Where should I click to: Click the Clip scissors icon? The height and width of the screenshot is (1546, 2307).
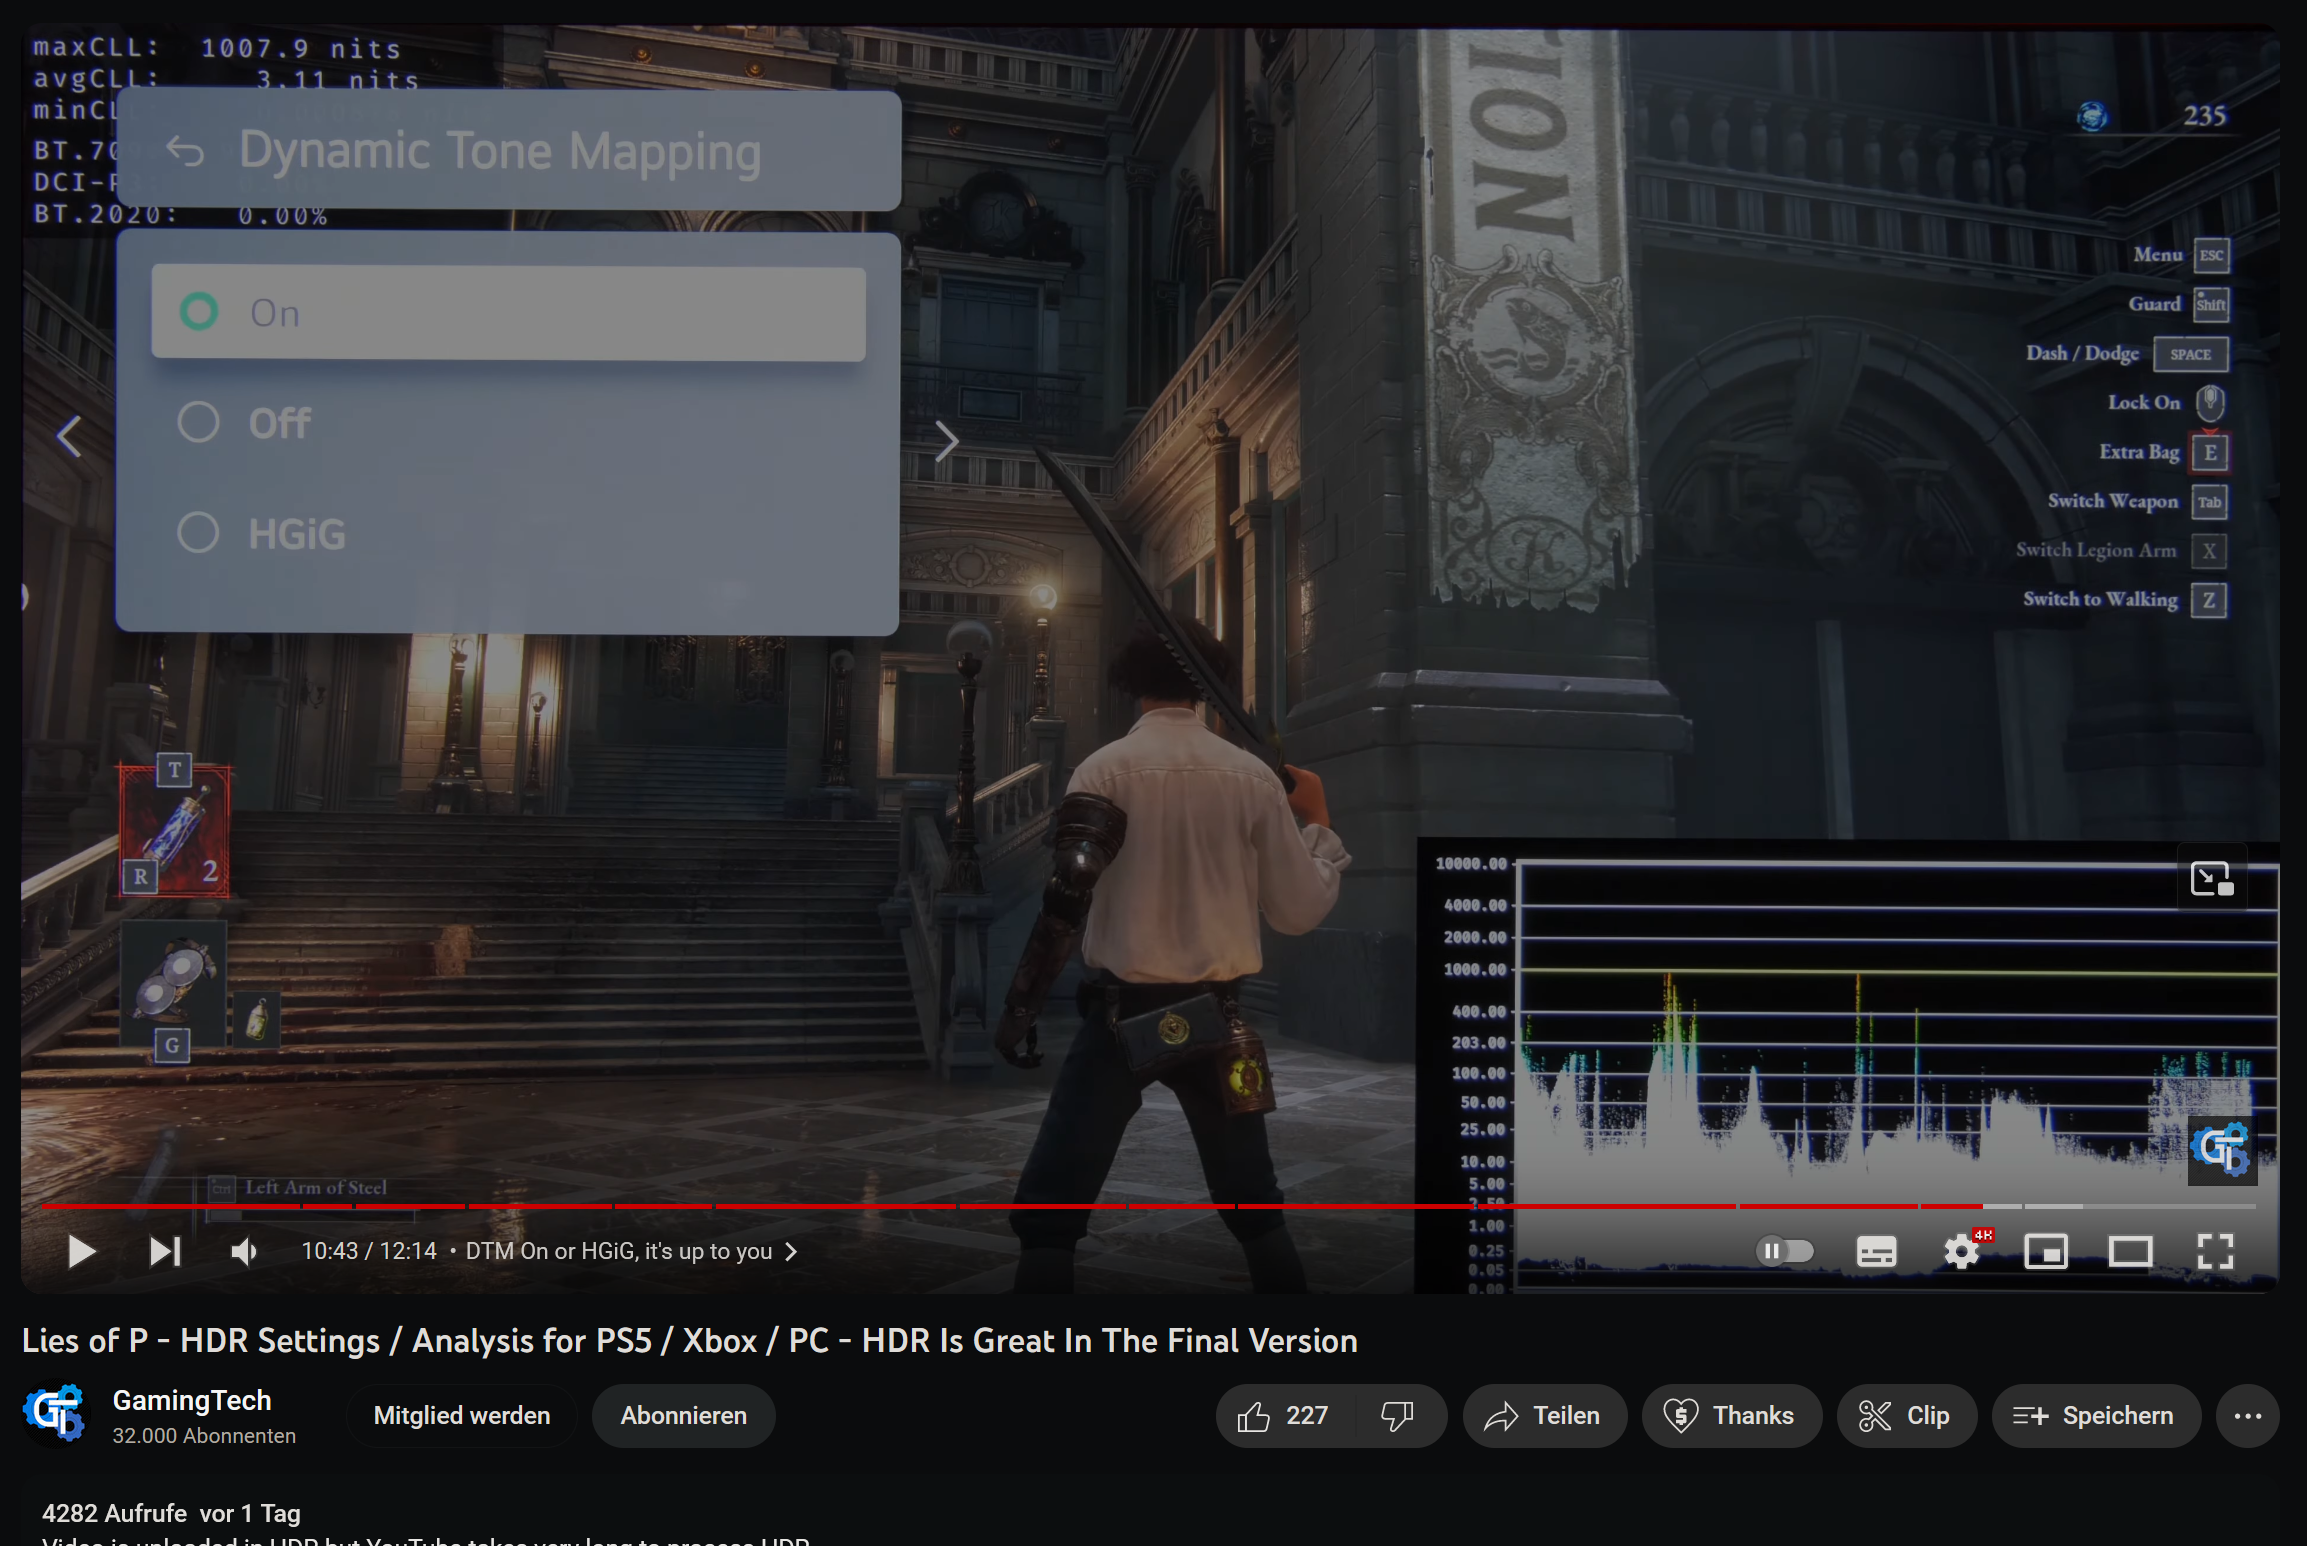[x=1873, y=1415]
